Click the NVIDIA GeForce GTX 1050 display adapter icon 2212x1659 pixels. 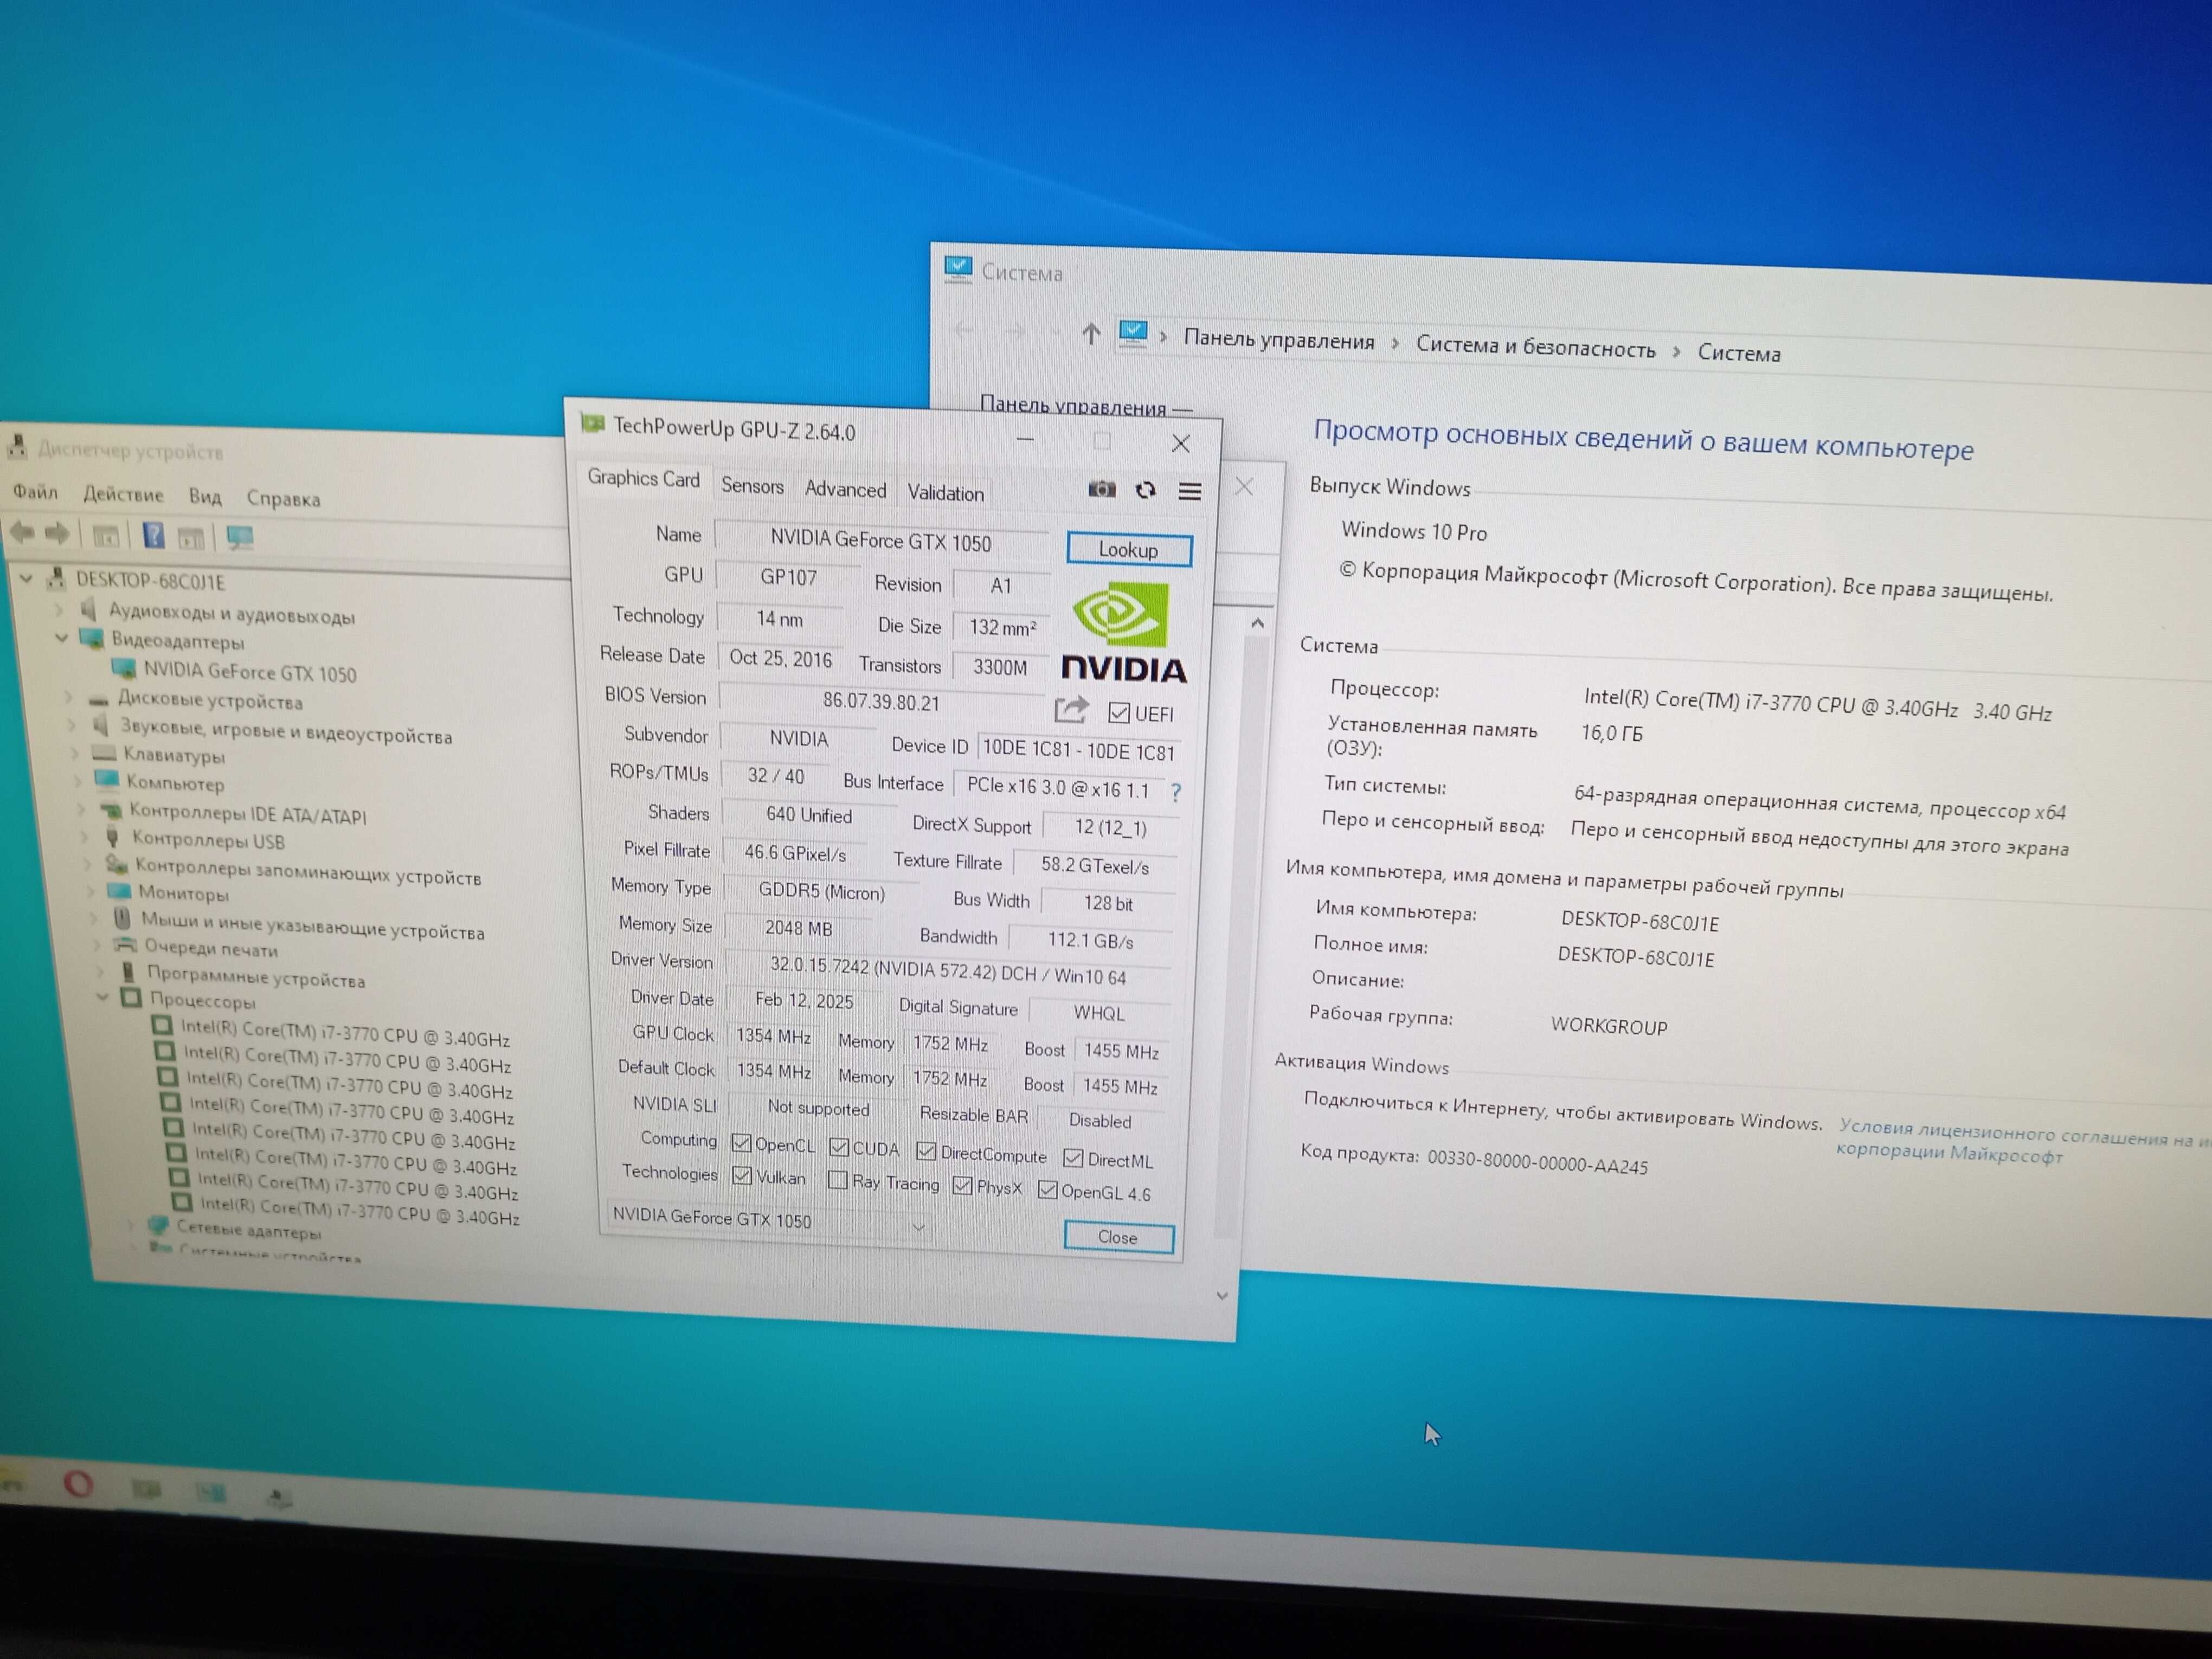[124, 668]
